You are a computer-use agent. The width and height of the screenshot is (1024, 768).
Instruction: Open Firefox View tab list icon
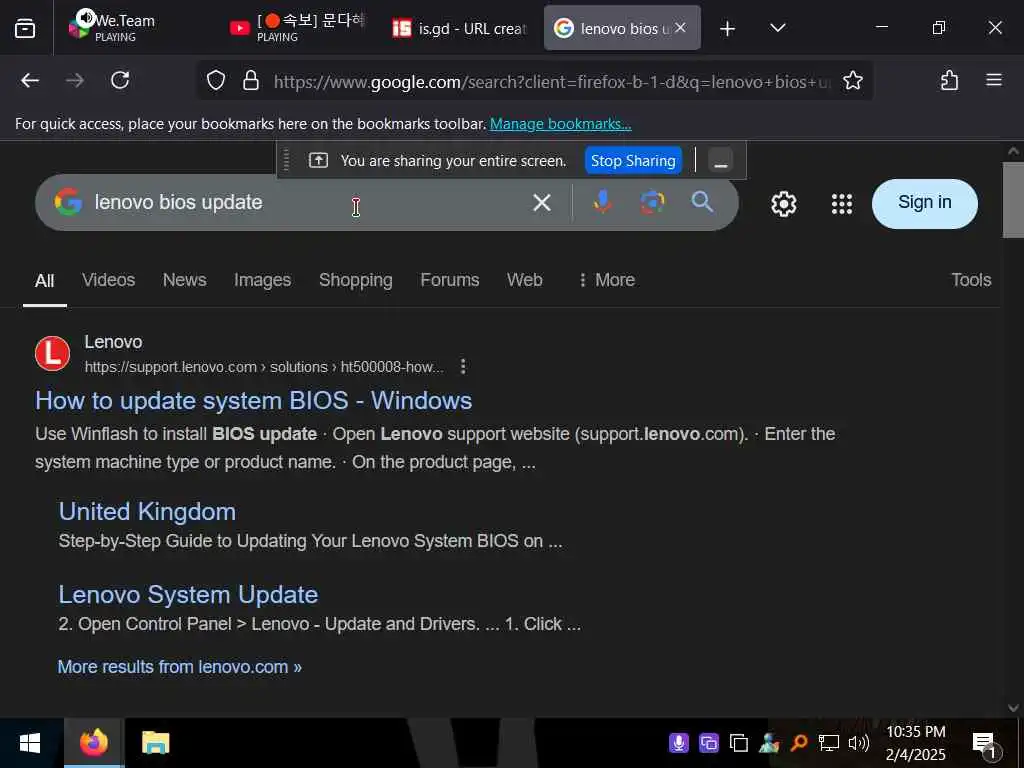[25, 28]
